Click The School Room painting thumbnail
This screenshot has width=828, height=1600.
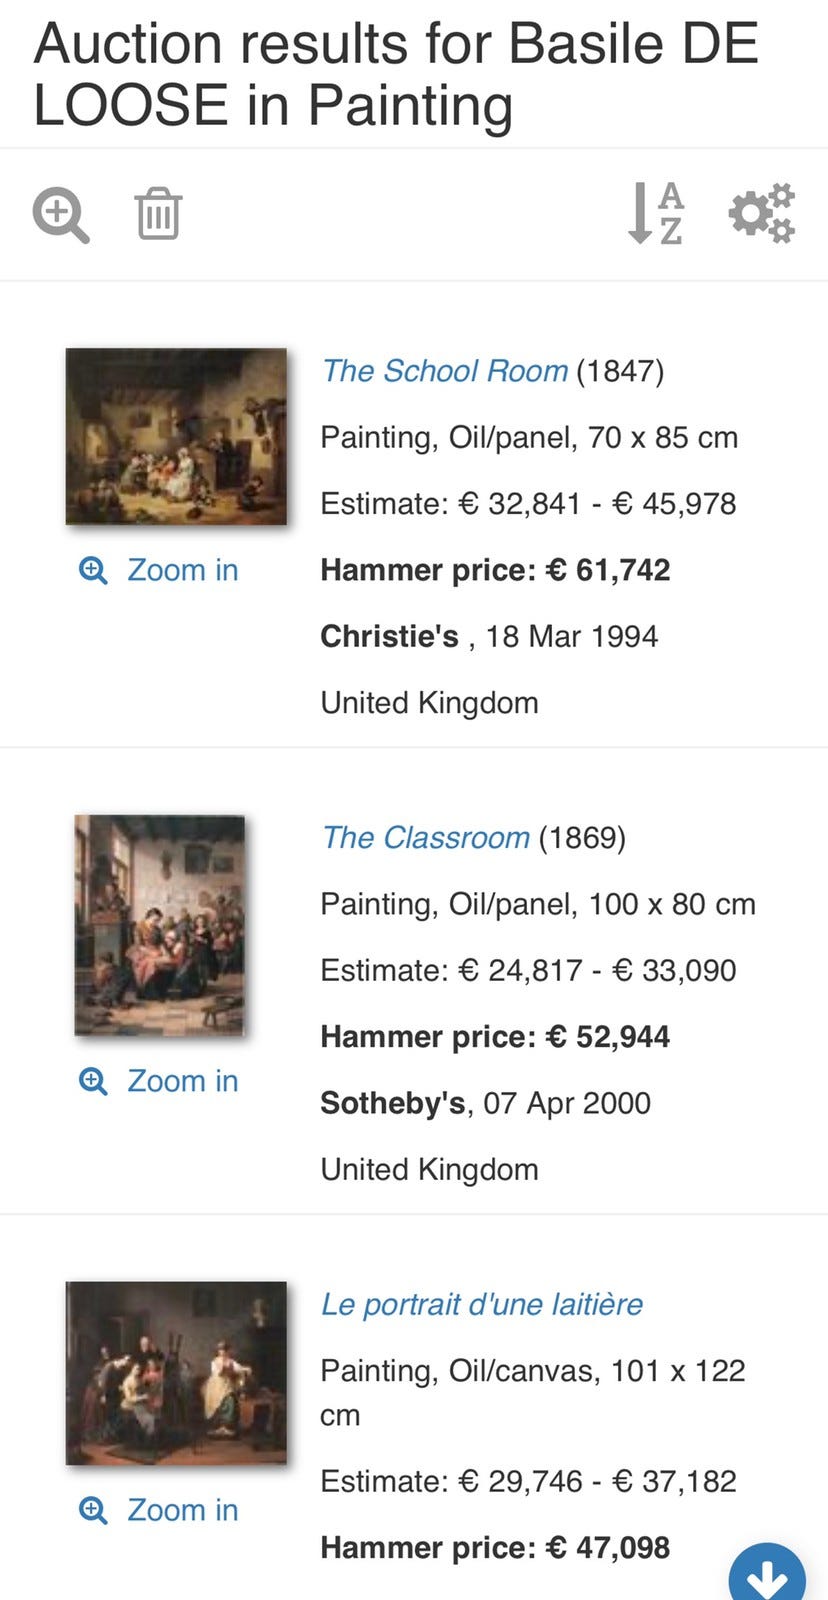[176, 436]
